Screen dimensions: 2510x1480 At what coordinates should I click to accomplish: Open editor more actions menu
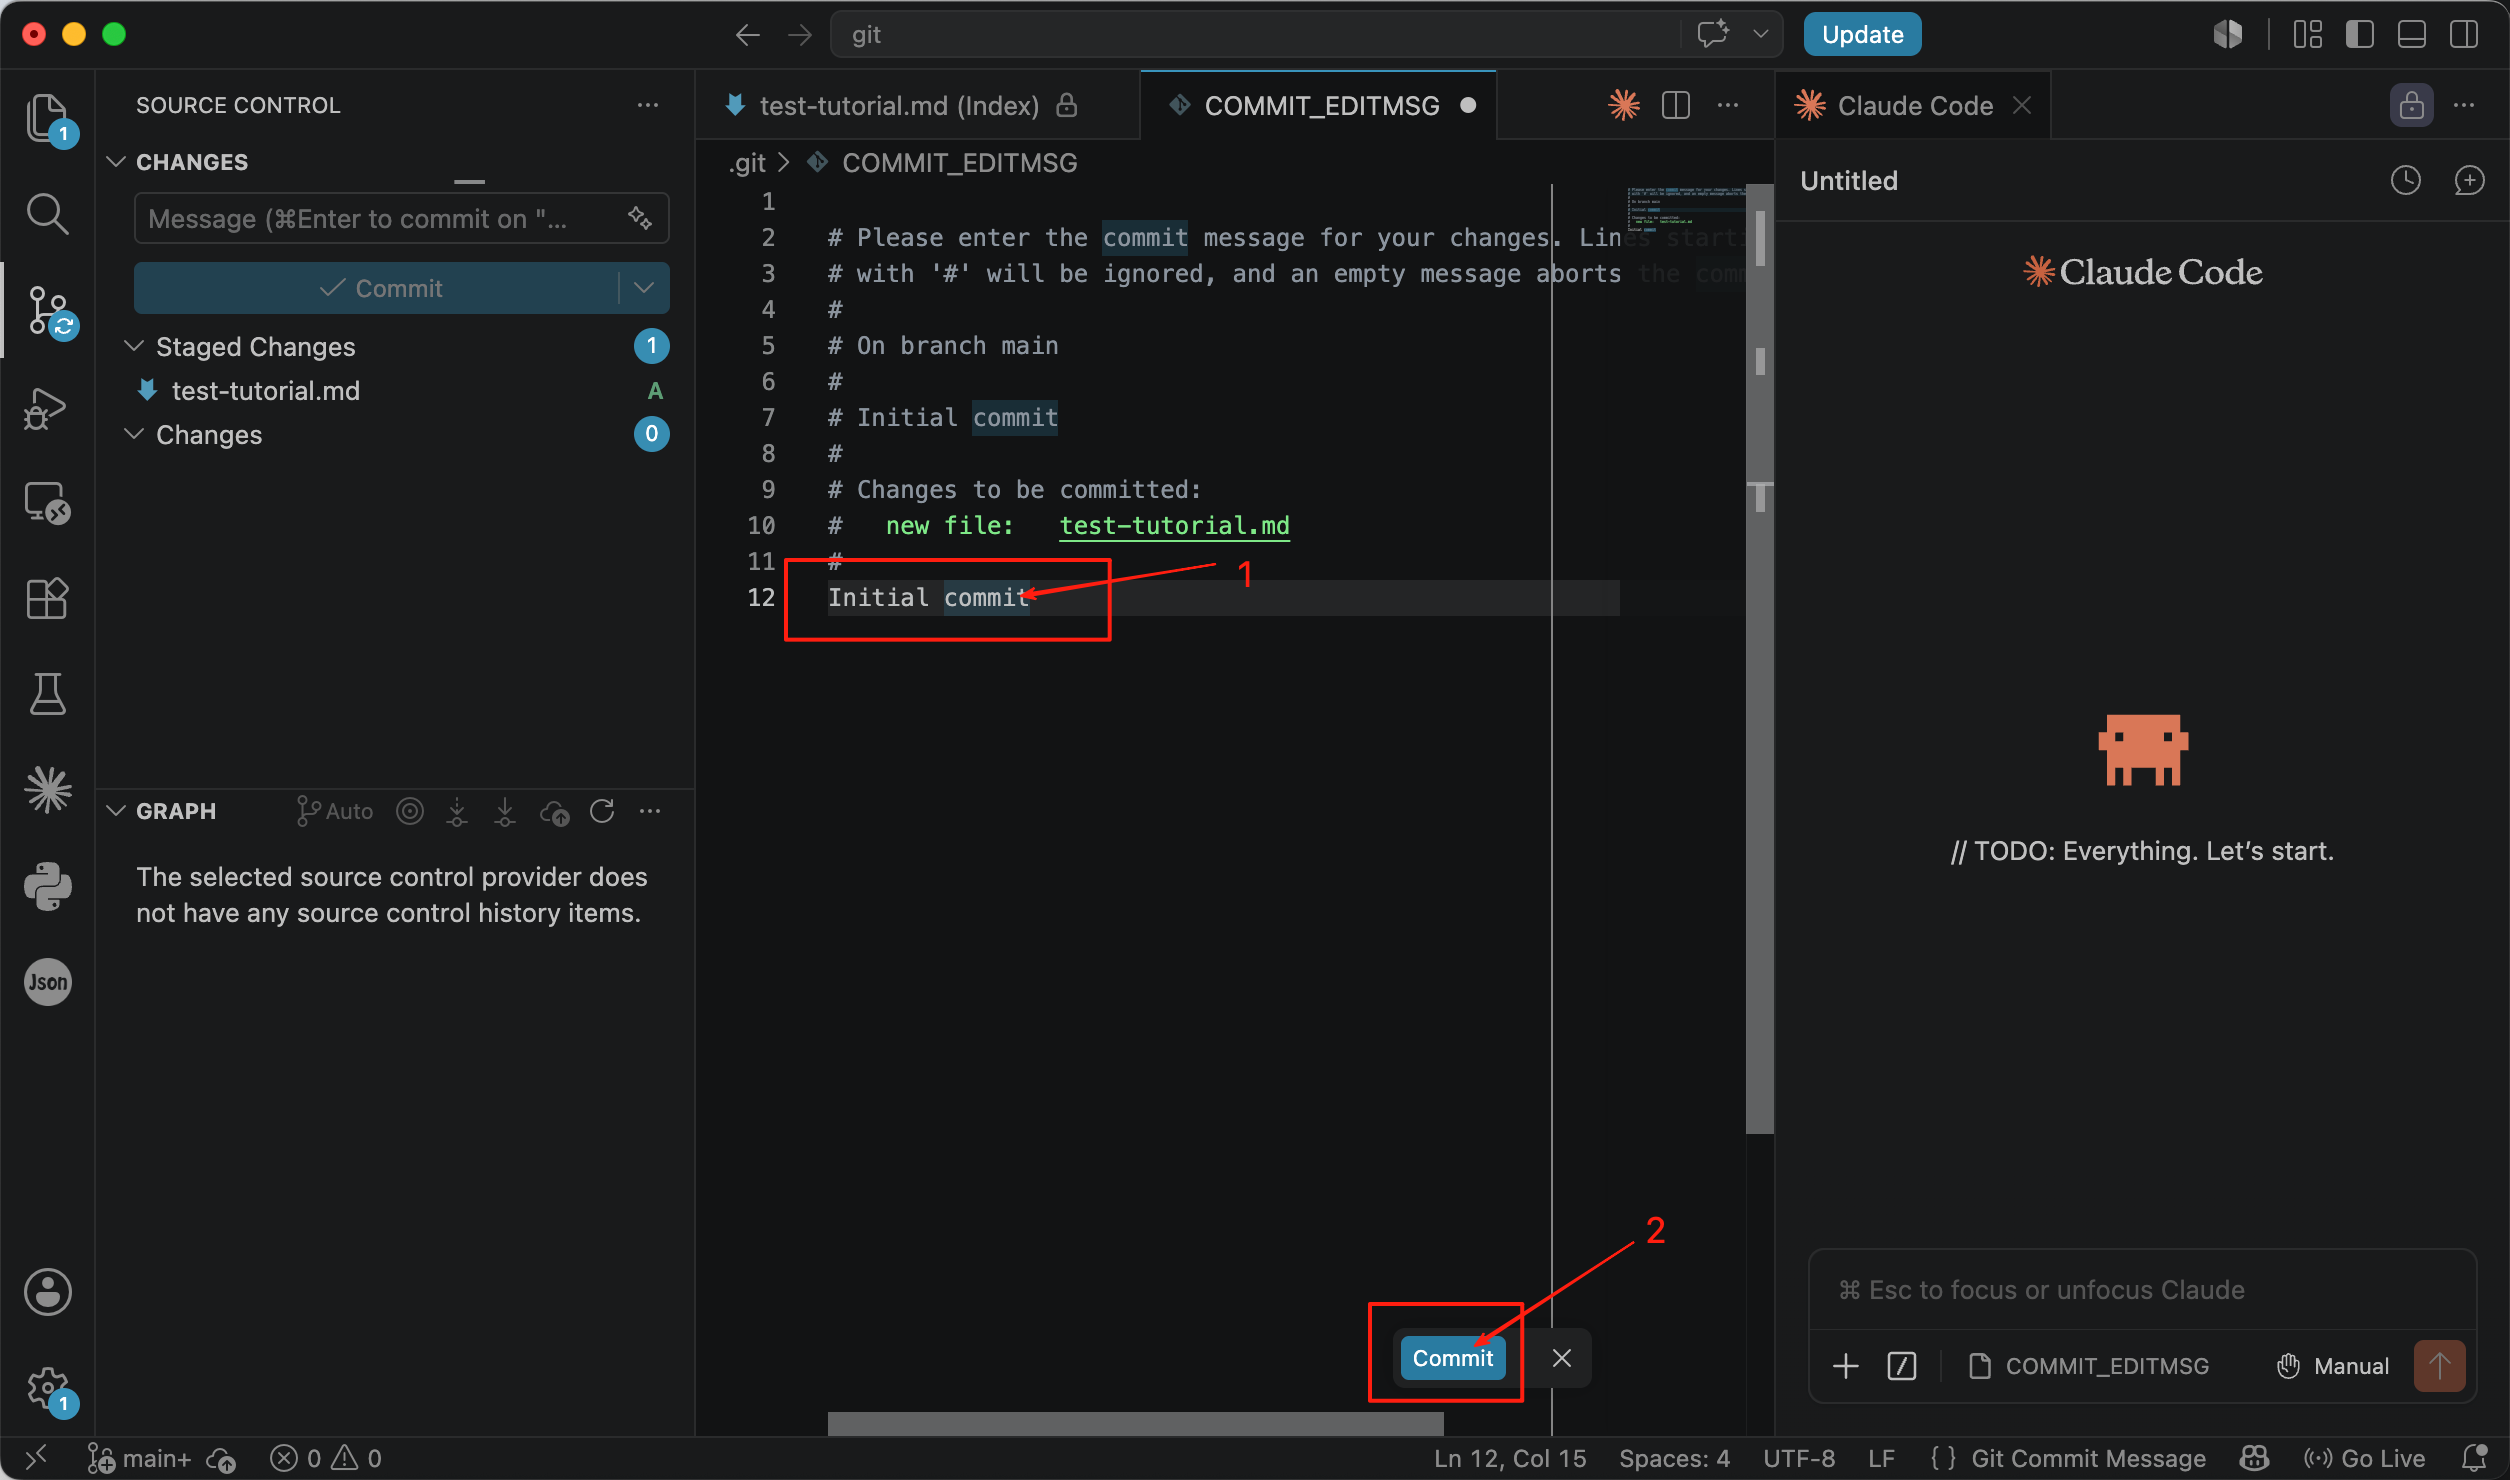click(x=1728, y=105)
